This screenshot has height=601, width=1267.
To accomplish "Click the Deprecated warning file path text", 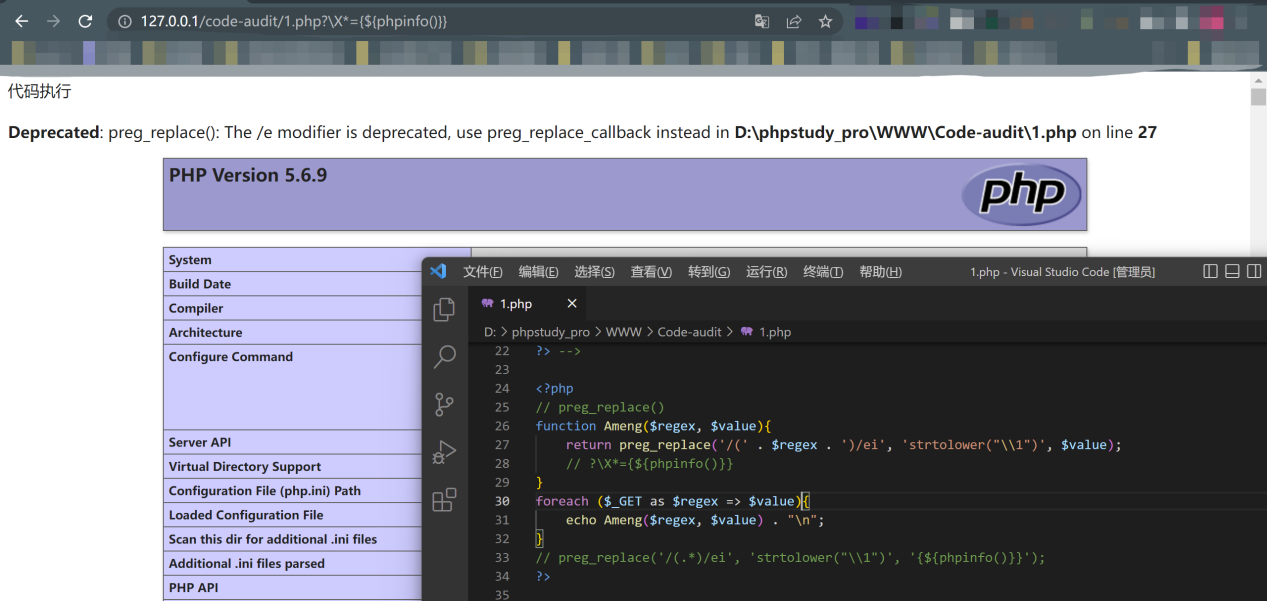I will tap(905, 132).
